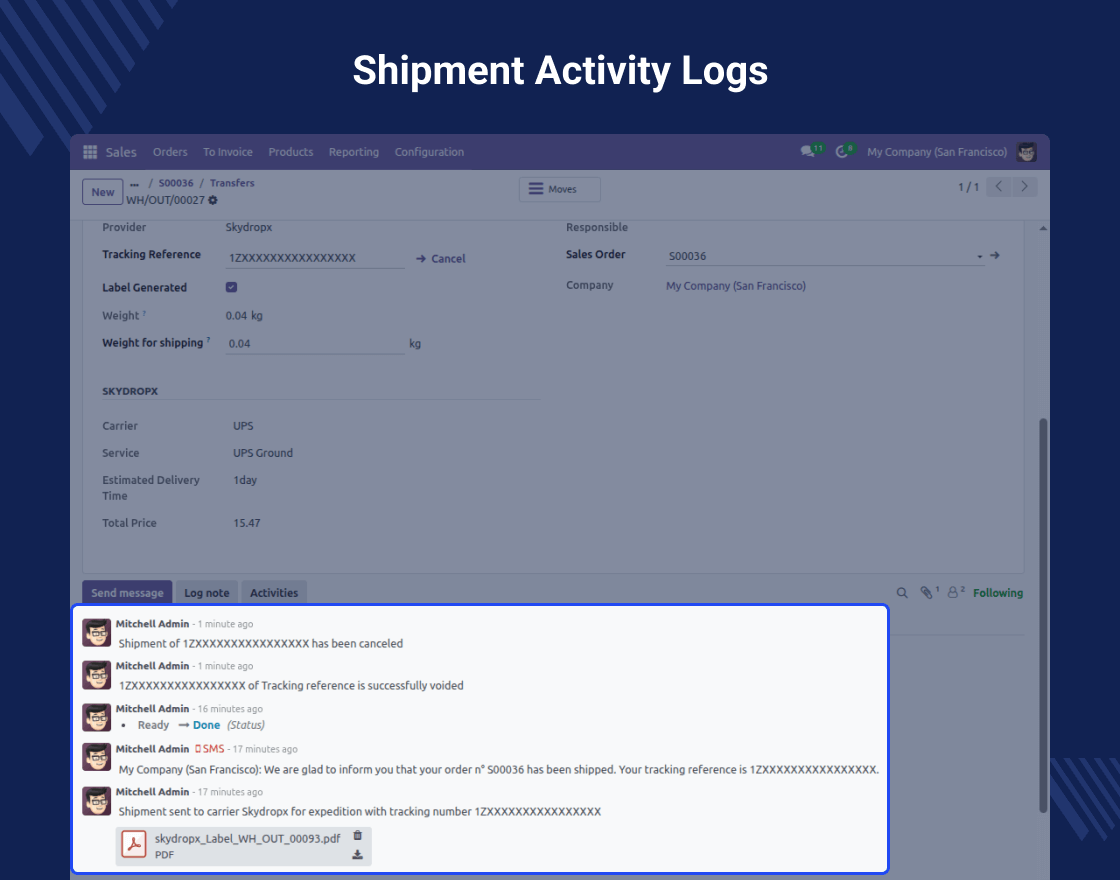Click the Total Price 15.47 value
This screenshot has width=1120, height=880.
(x=246, y=523)
